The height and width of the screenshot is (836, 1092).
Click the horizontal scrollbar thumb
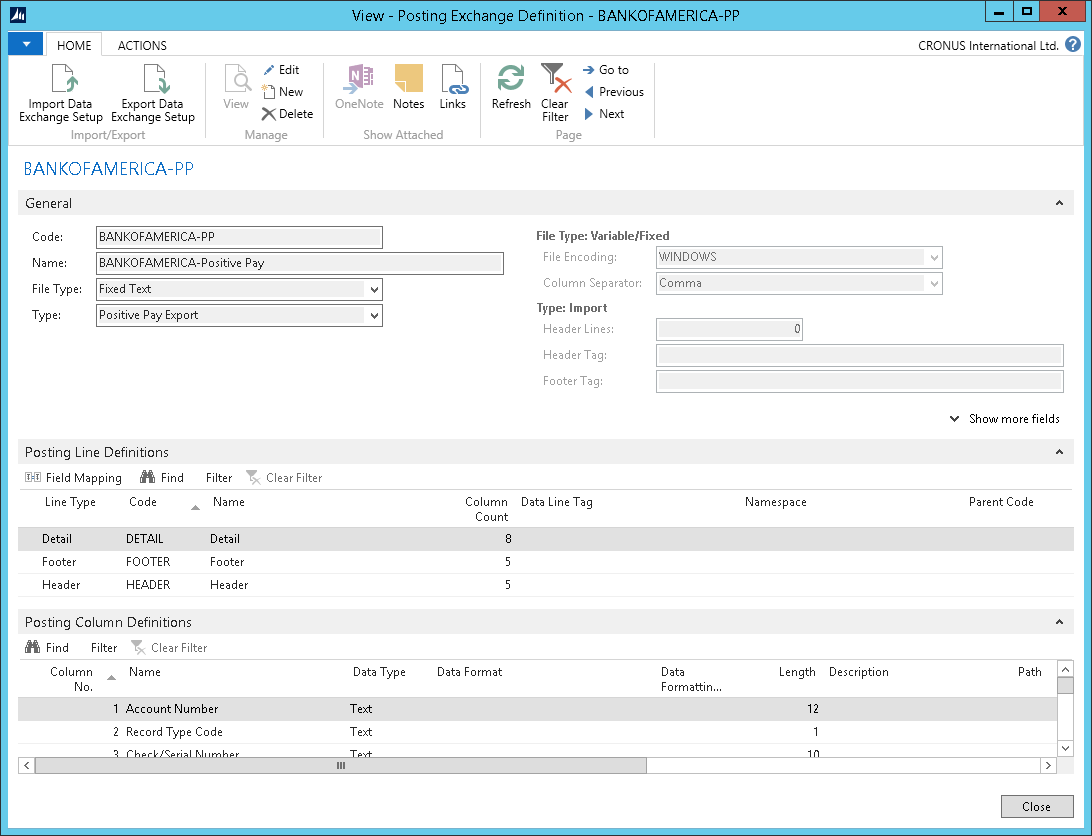(341, 765)
